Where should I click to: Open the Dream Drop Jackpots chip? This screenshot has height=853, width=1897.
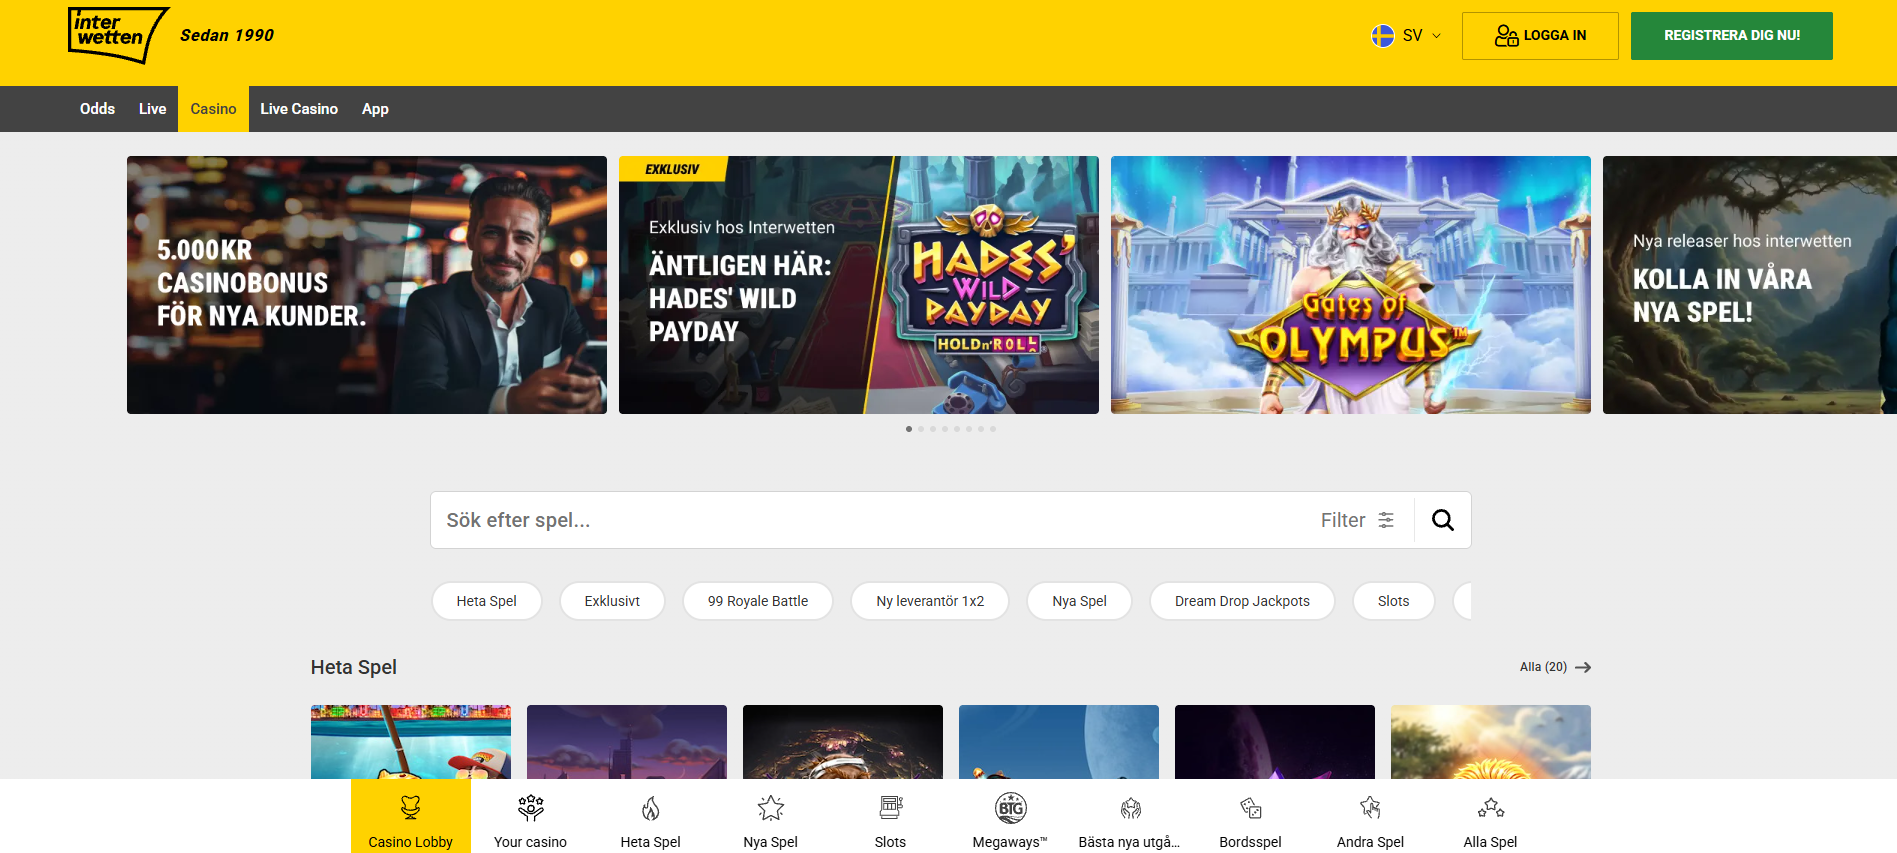[1242, 601]
